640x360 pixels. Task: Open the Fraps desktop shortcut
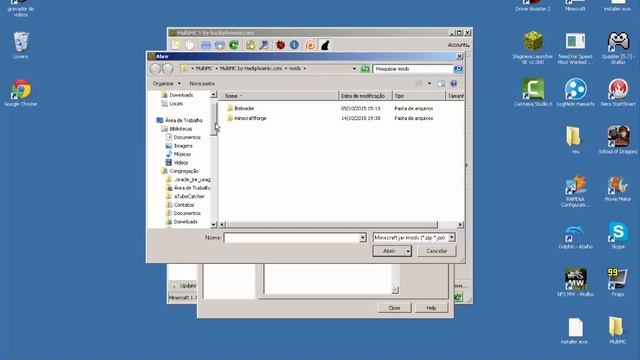coord(618,282)
